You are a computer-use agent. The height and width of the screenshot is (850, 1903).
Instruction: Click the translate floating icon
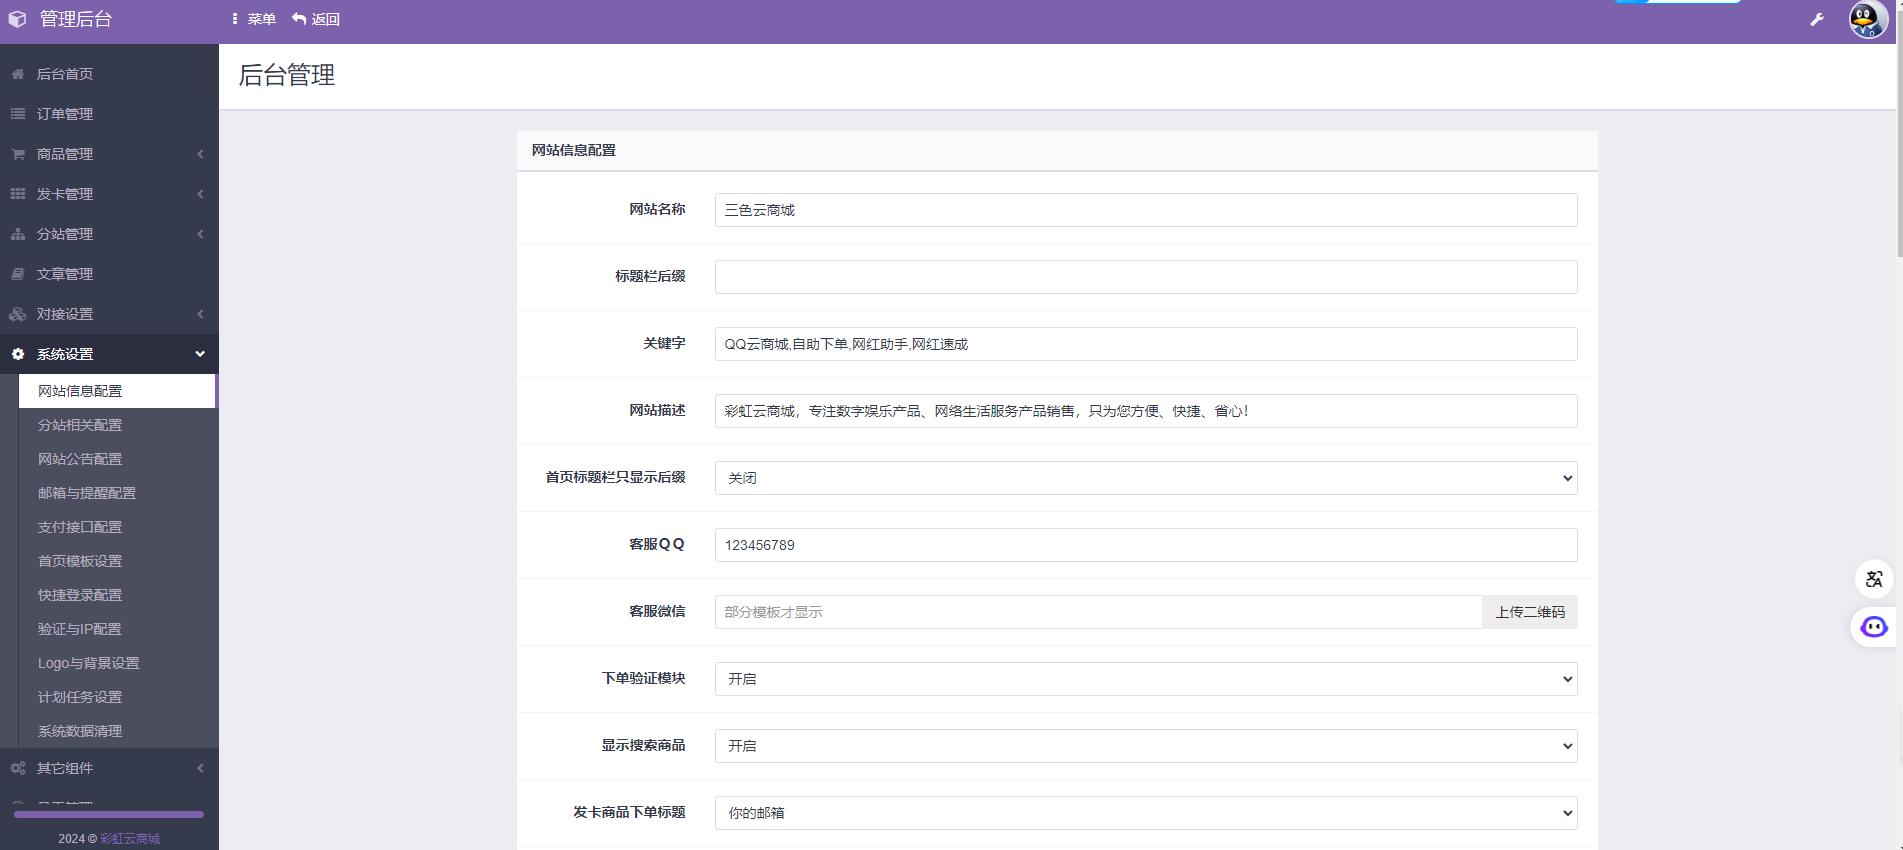click(1874, 579)
